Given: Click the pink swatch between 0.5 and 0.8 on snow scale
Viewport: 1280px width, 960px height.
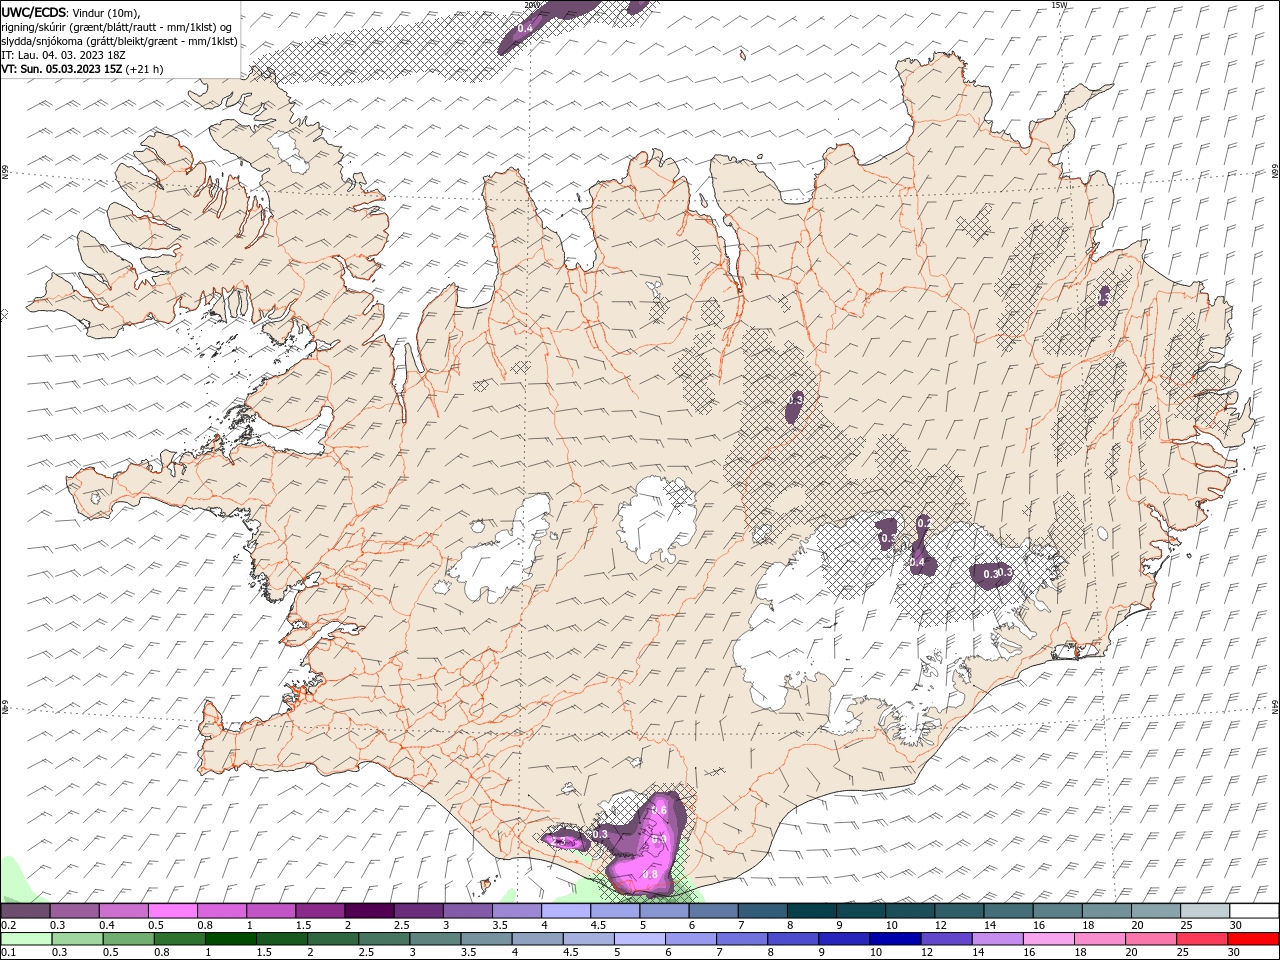Looking at the screenshot, I should coord(173,911).
